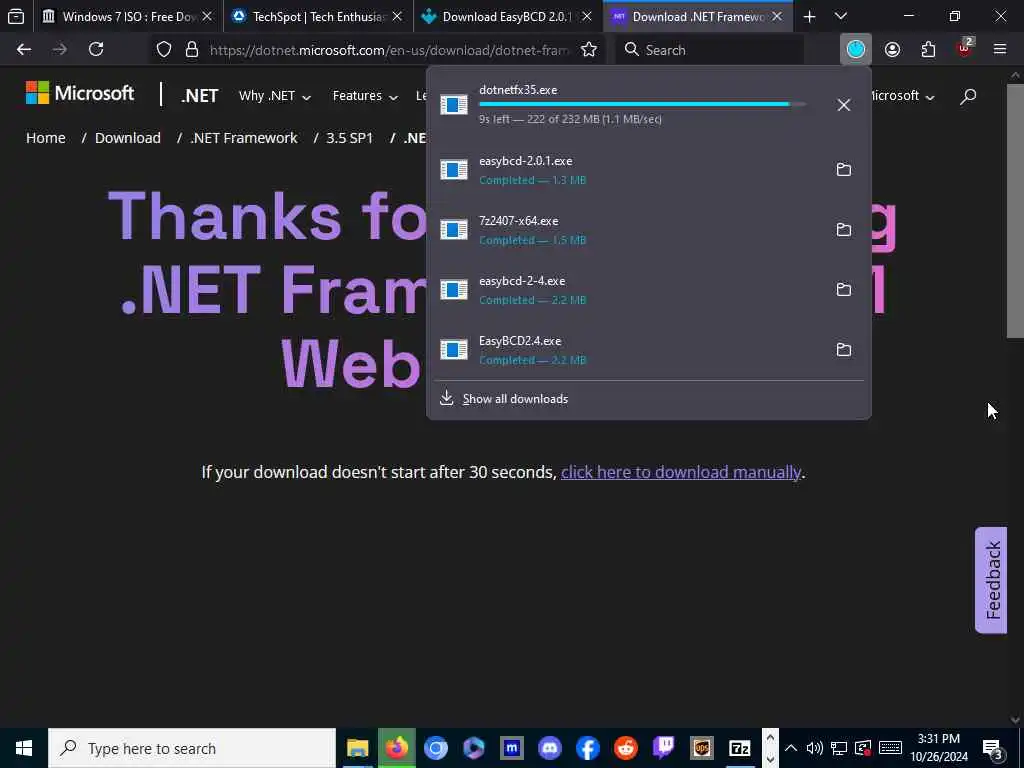Screen dimensions: 1024x768
Task: Cancel the dotnetfx35.exe download
Action: 844,104
